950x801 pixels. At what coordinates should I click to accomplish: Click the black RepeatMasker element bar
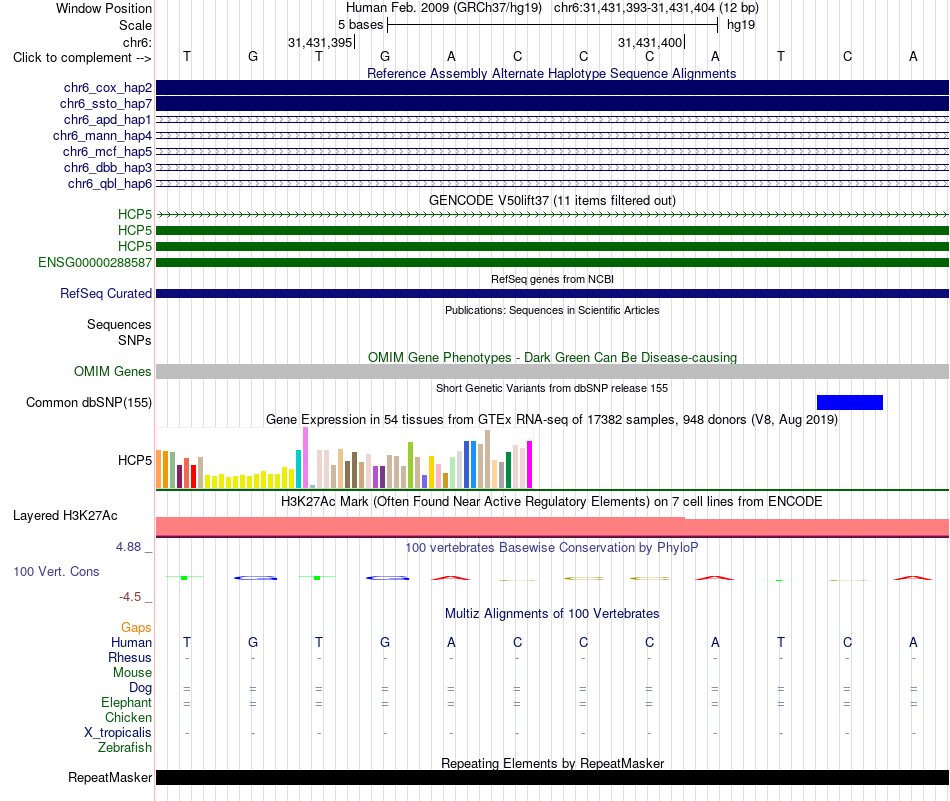(552, 777)
